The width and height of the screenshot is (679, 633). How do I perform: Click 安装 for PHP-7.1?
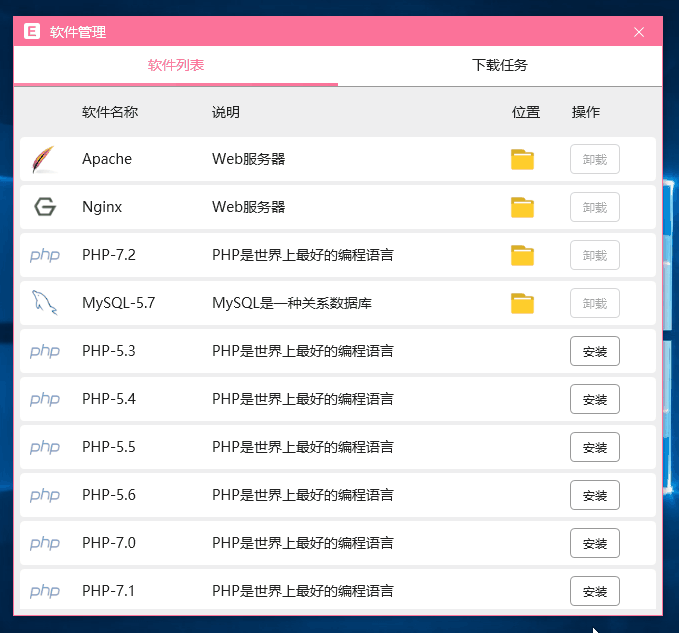[x=595, y=591]
